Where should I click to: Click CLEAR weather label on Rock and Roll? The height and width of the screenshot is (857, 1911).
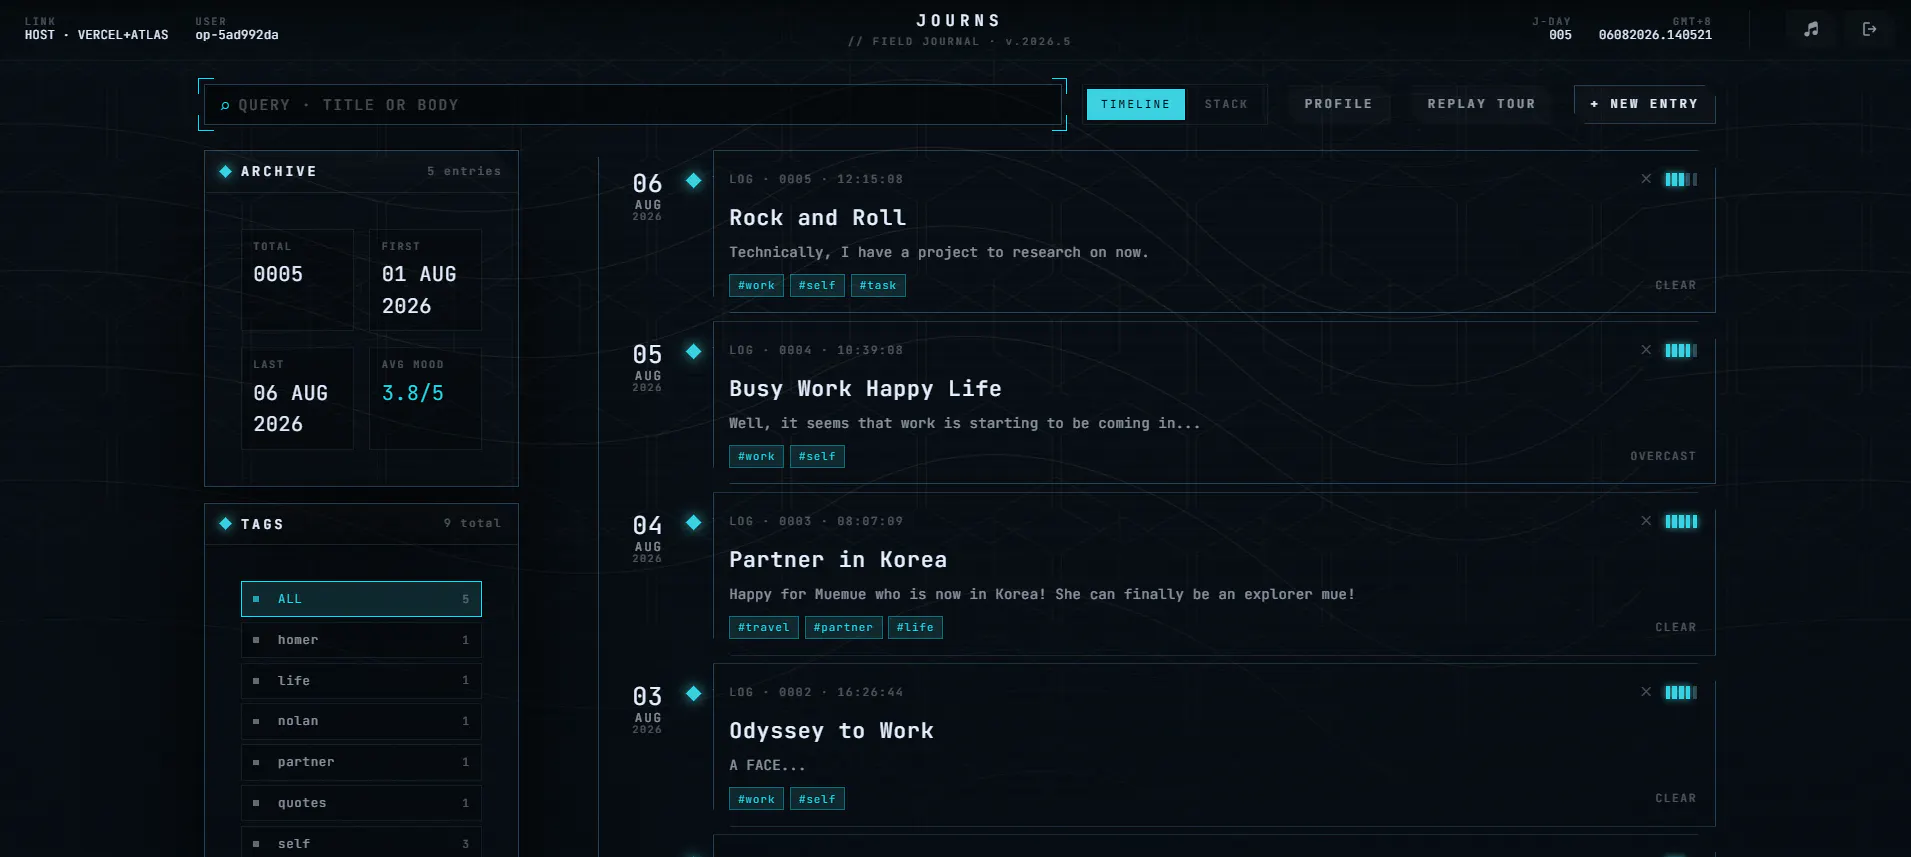(1676, 285)
